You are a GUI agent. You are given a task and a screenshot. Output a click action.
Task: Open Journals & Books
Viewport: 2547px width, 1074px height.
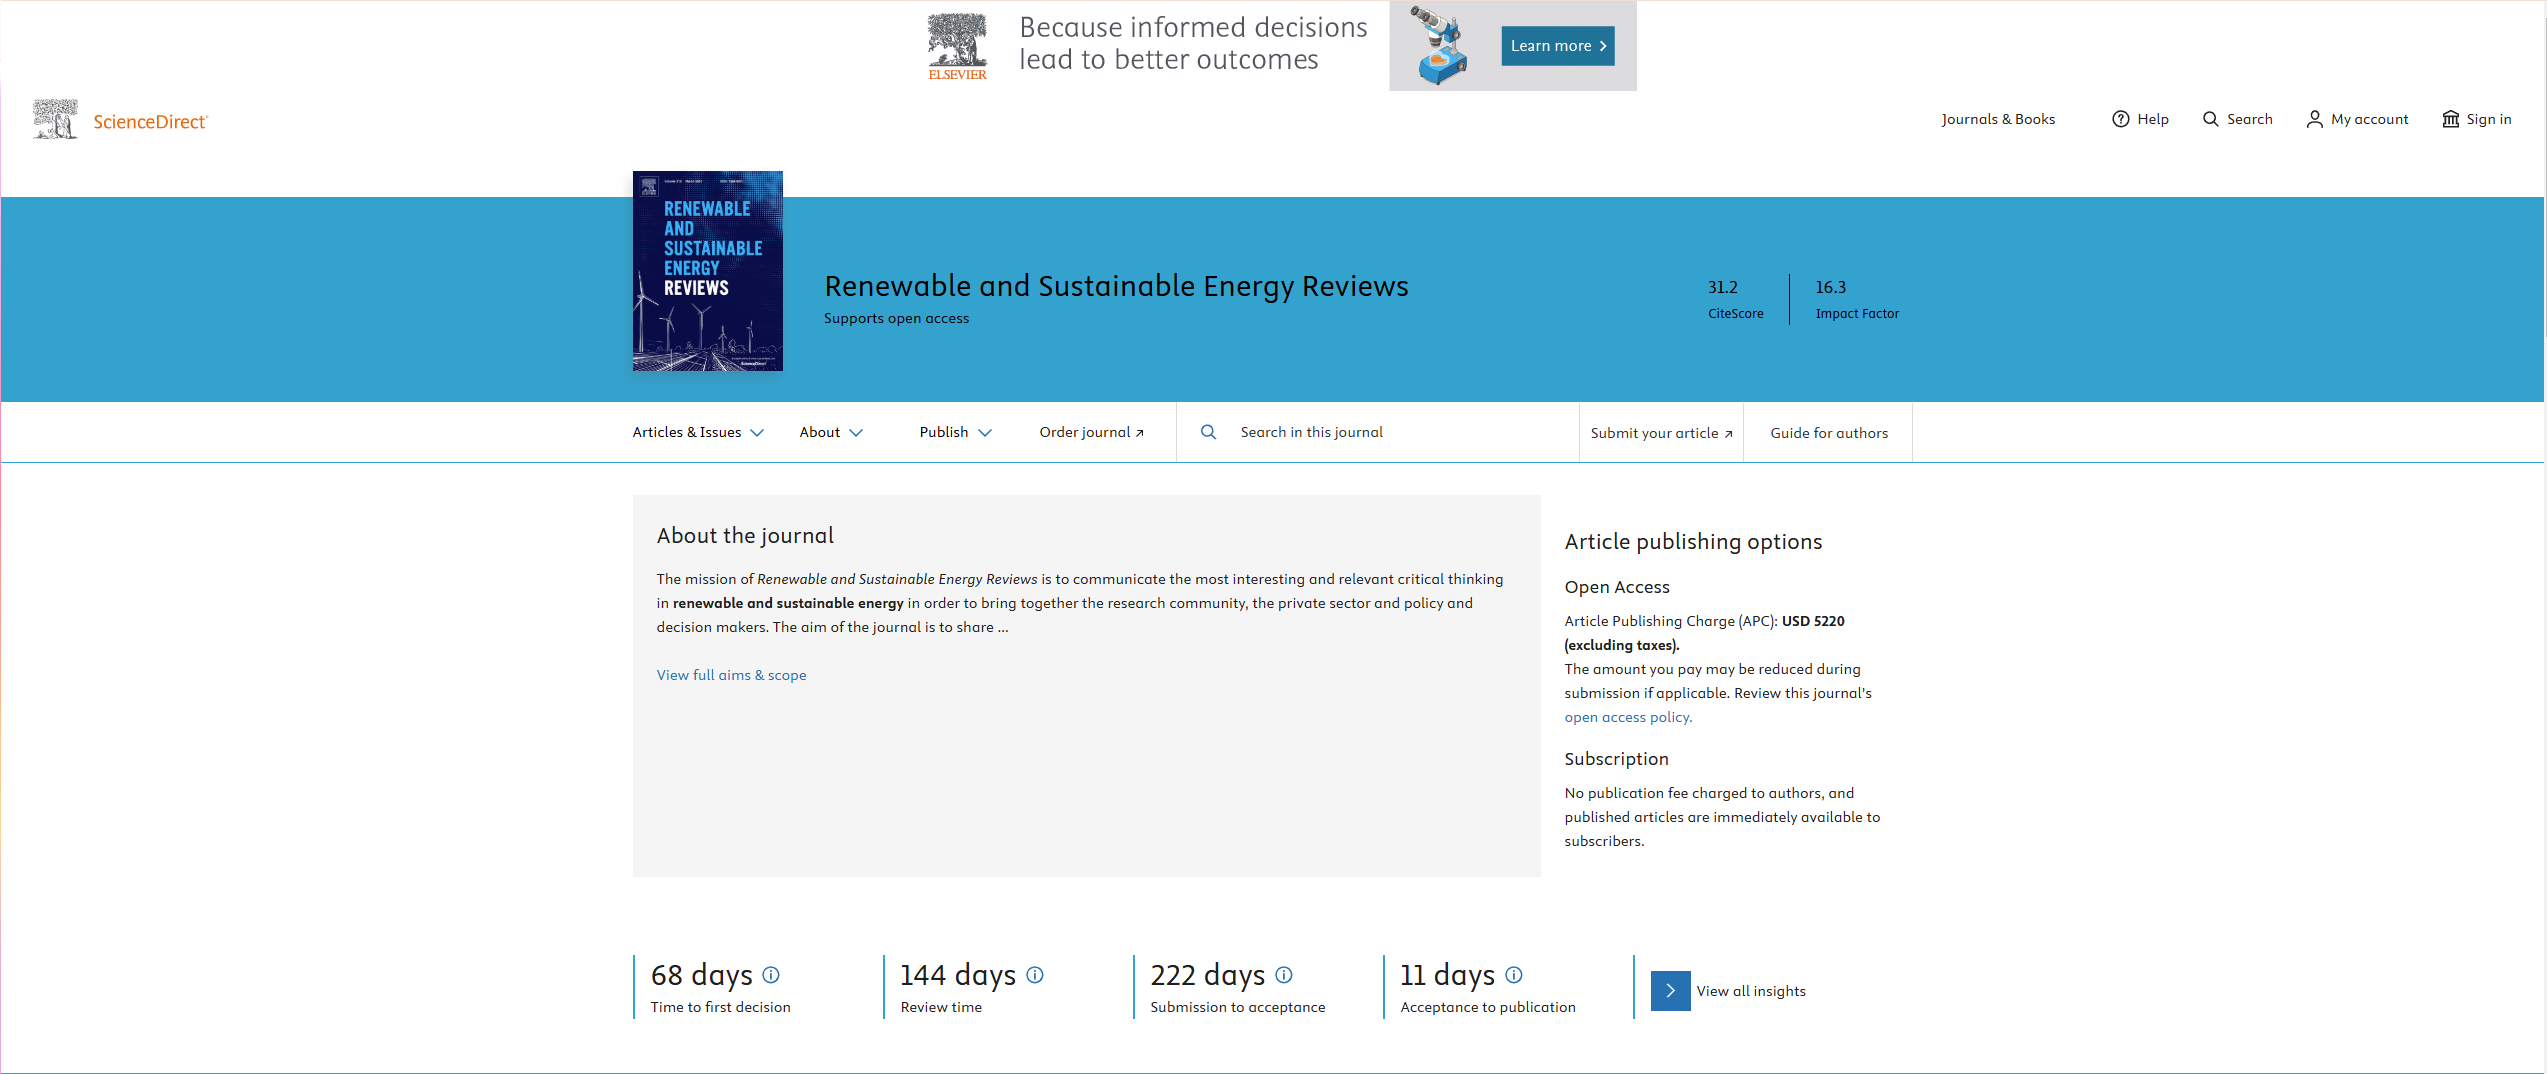[1998, 119]
